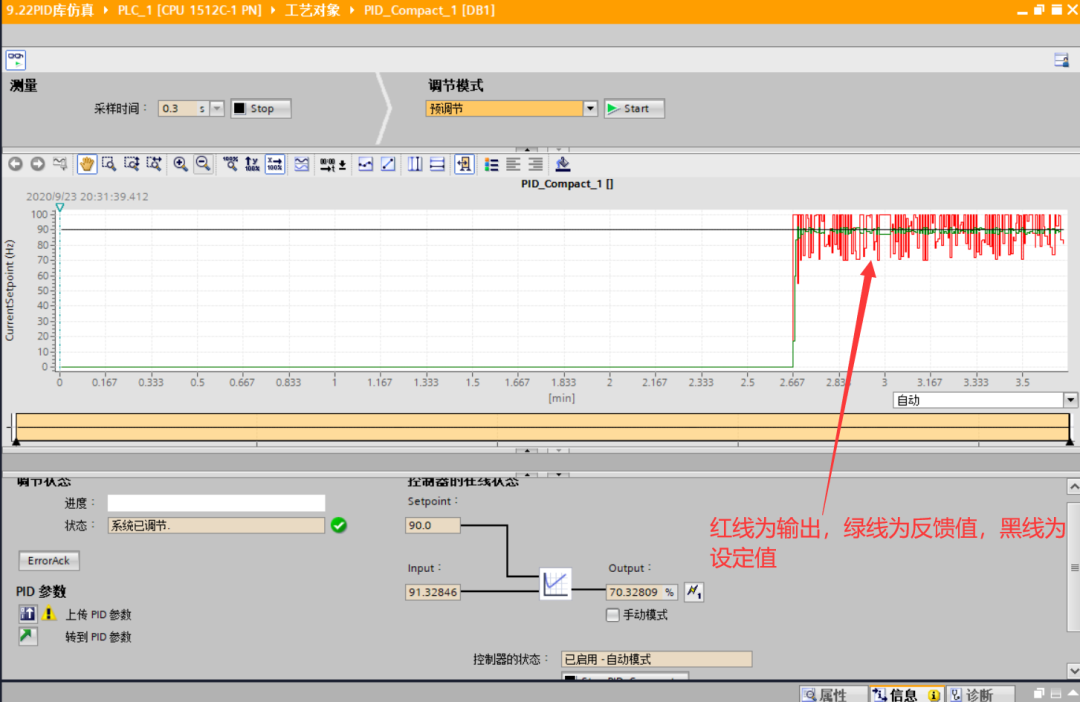Click the Setpoint value 90.0 field
This screenshot has width=1080, height=702.
coord(433,525)
